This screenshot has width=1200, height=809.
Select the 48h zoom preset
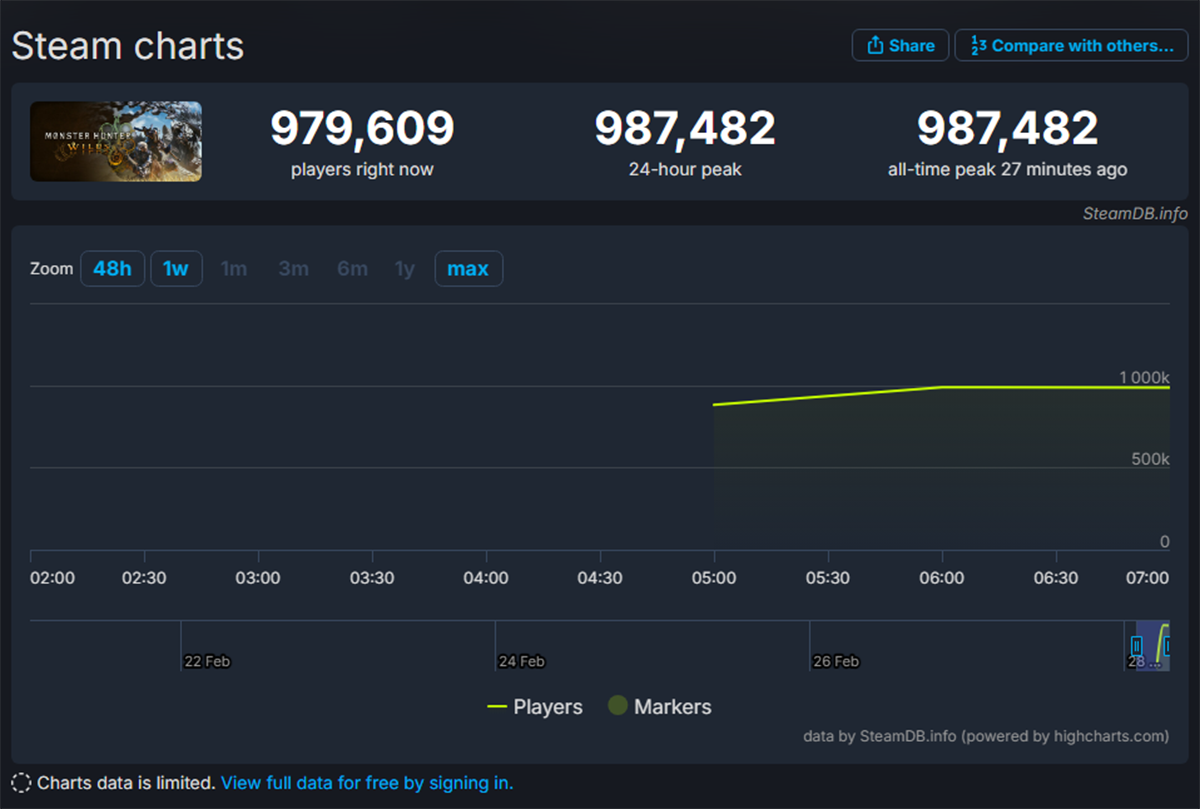(x=112, y=268)
